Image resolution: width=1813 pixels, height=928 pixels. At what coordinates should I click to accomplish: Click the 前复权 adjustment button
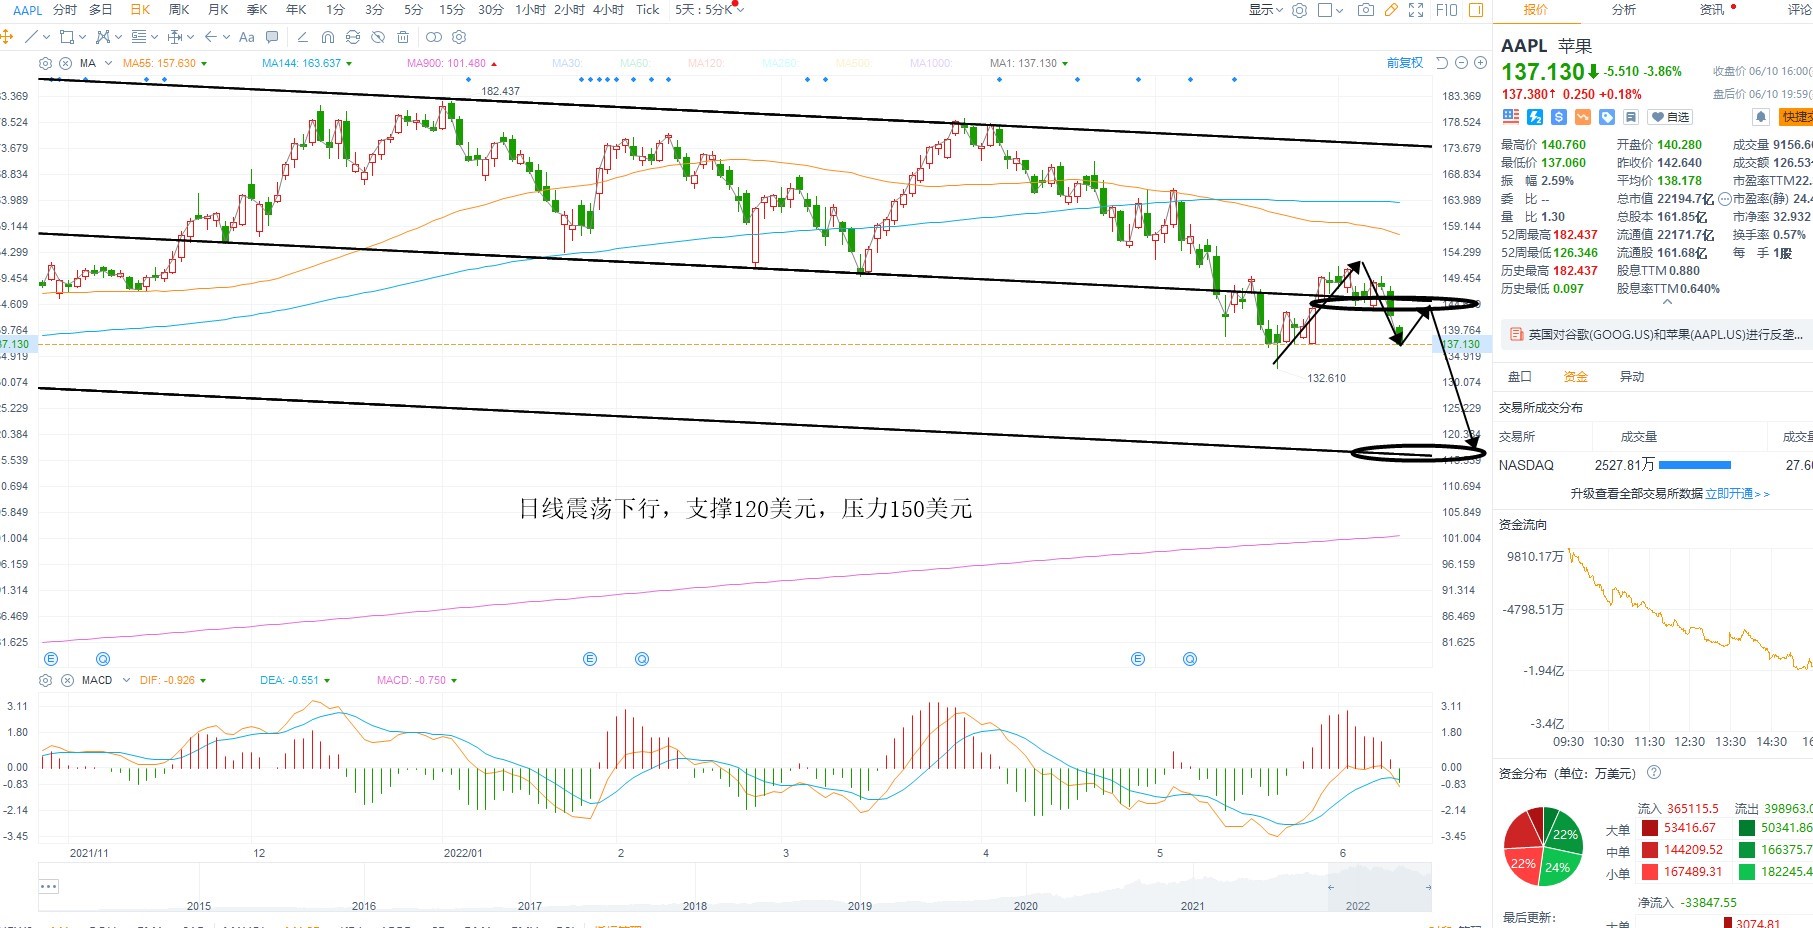pos(1404,63)
